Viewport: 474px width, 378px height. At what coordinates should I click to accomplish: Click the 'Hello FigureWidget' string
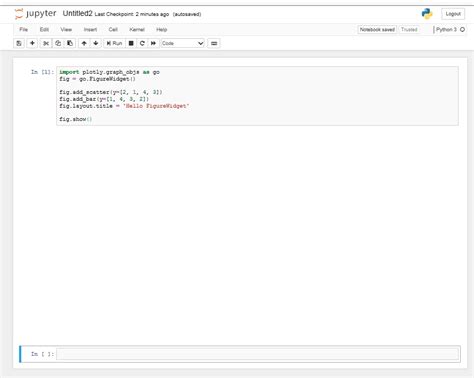coord(156,106)
